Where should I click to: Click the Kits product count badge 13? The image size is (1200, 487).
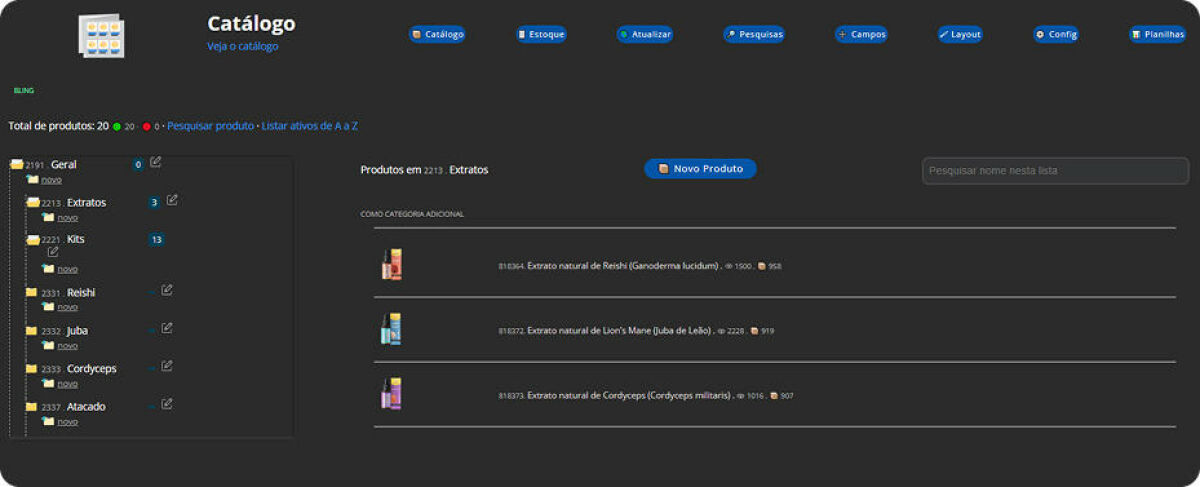(x=156, y=240)
